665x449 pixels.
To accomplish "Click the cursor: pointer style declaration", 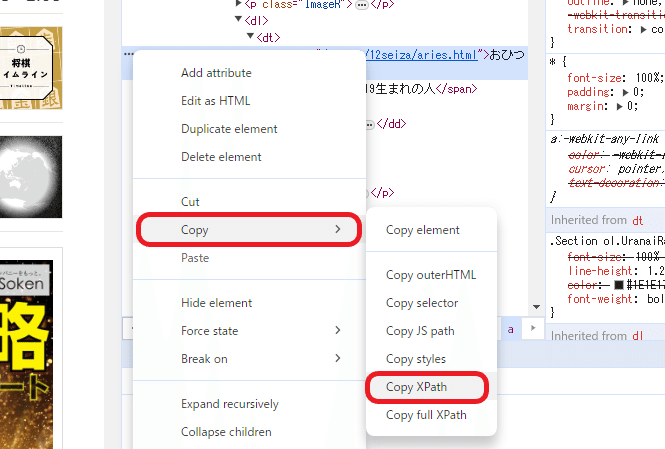I will pos(616,169).
